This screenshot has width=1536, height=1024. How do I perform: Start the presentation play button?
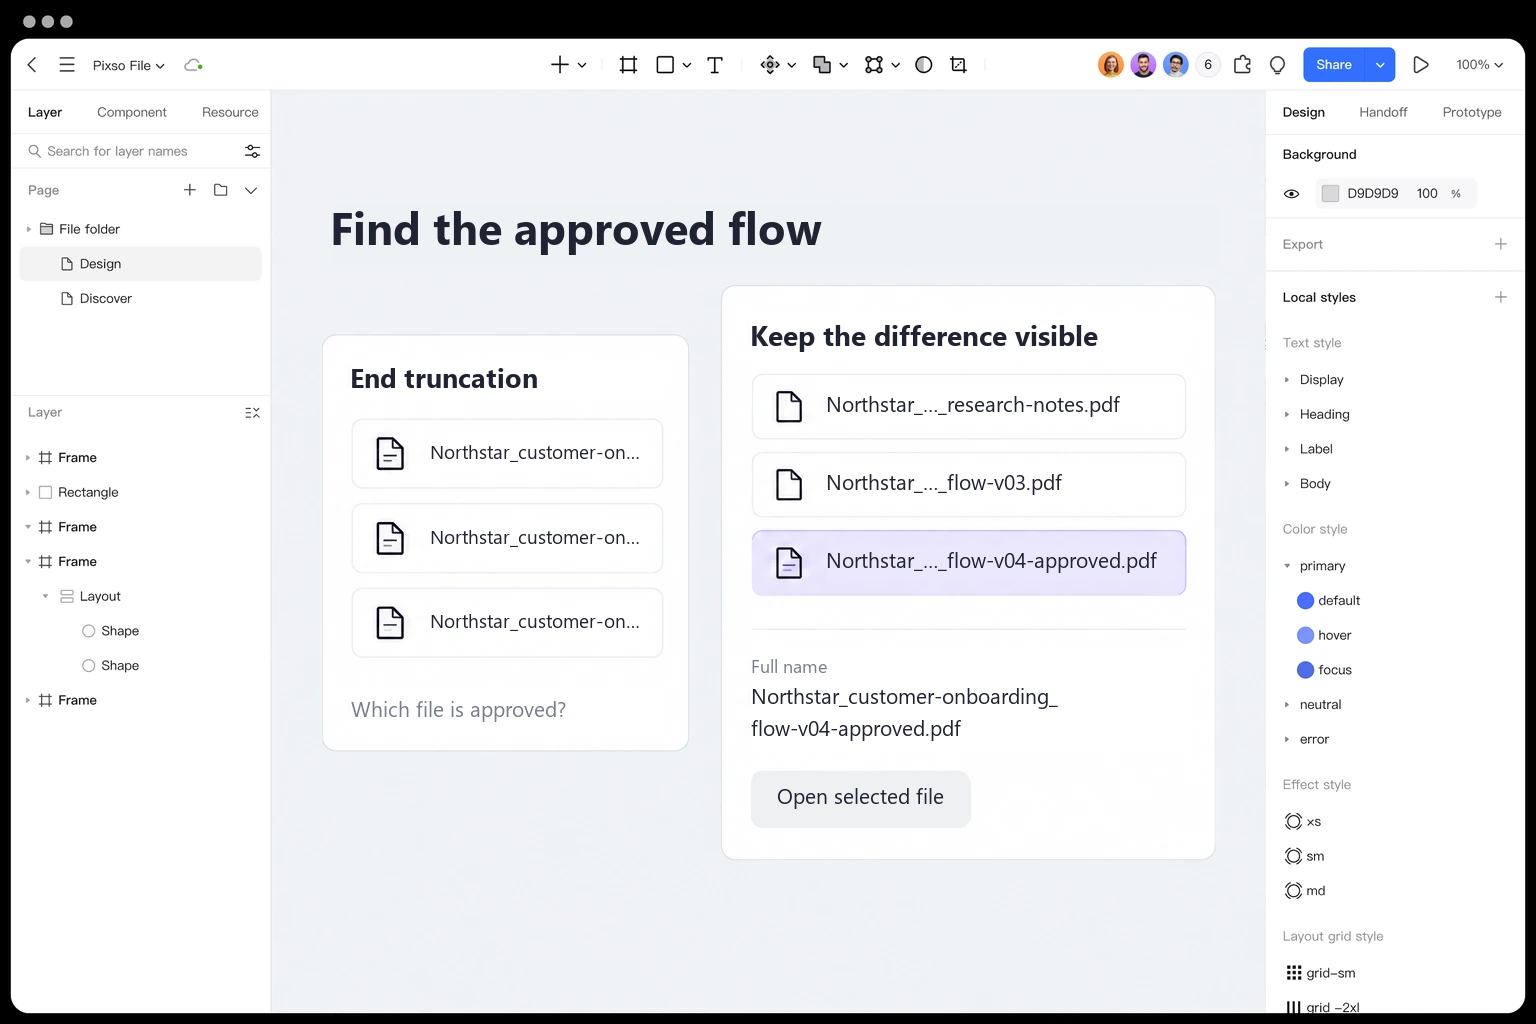click(1420, 65)
